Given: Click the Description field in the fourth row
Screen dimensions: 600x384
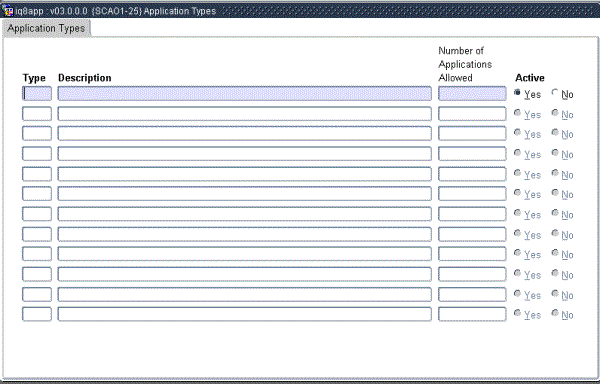Looking at the screenshot, I should pyautogui.click(x=245, y=154).
